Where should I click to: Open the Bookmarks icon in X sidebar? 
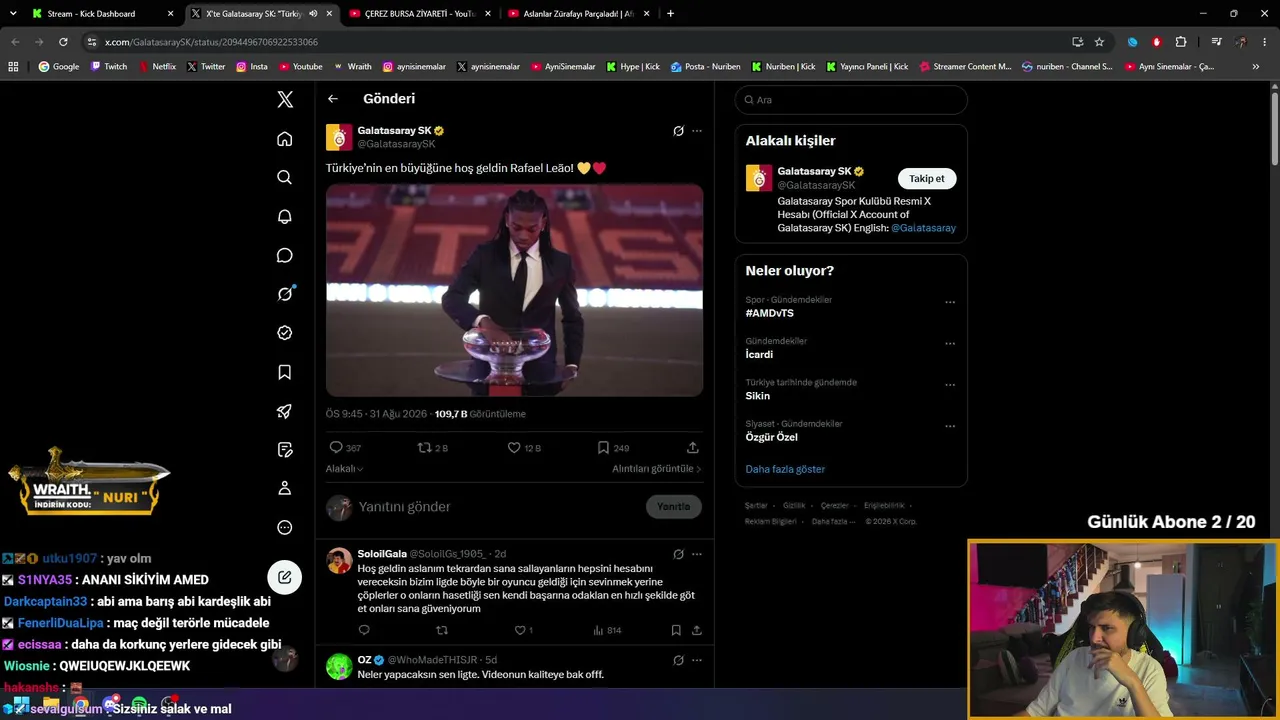tap(285, 372)
